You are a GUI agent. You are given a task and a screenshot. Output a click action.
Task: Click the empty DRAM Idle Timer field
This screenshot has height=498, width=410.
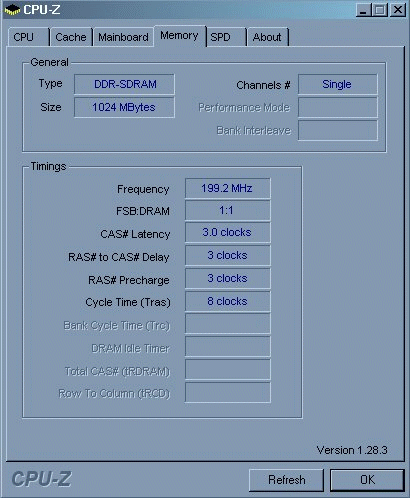pos(228,347)
